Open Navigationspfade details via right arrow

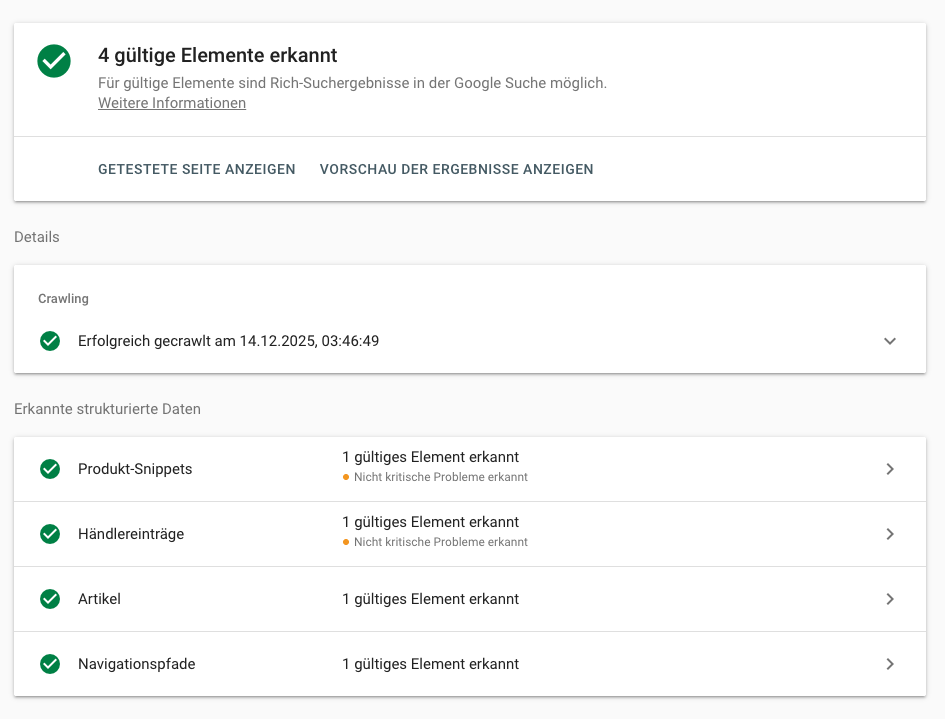pyautogui.click(x=890, y=664)
